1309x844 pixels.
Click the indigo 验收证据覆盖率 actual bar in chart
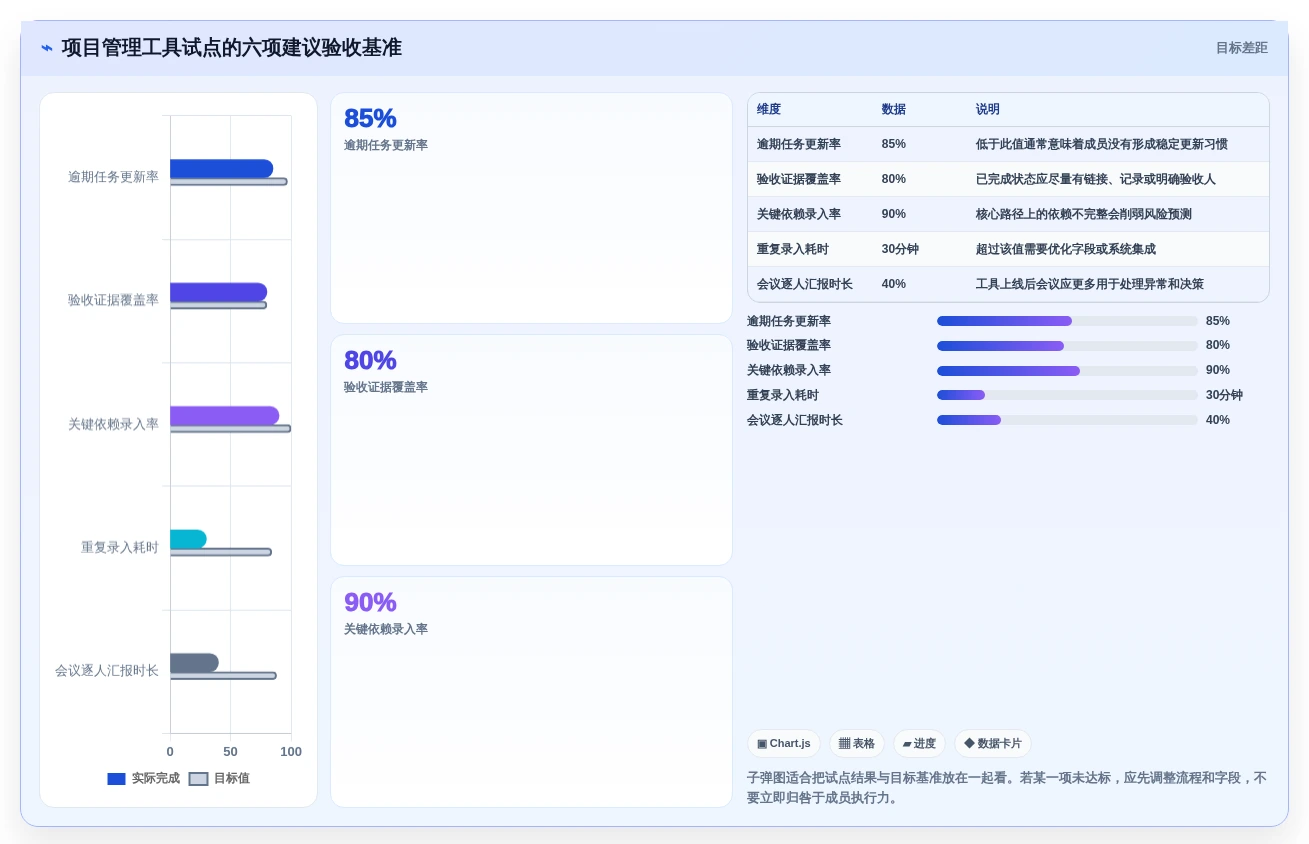[218, 292]
